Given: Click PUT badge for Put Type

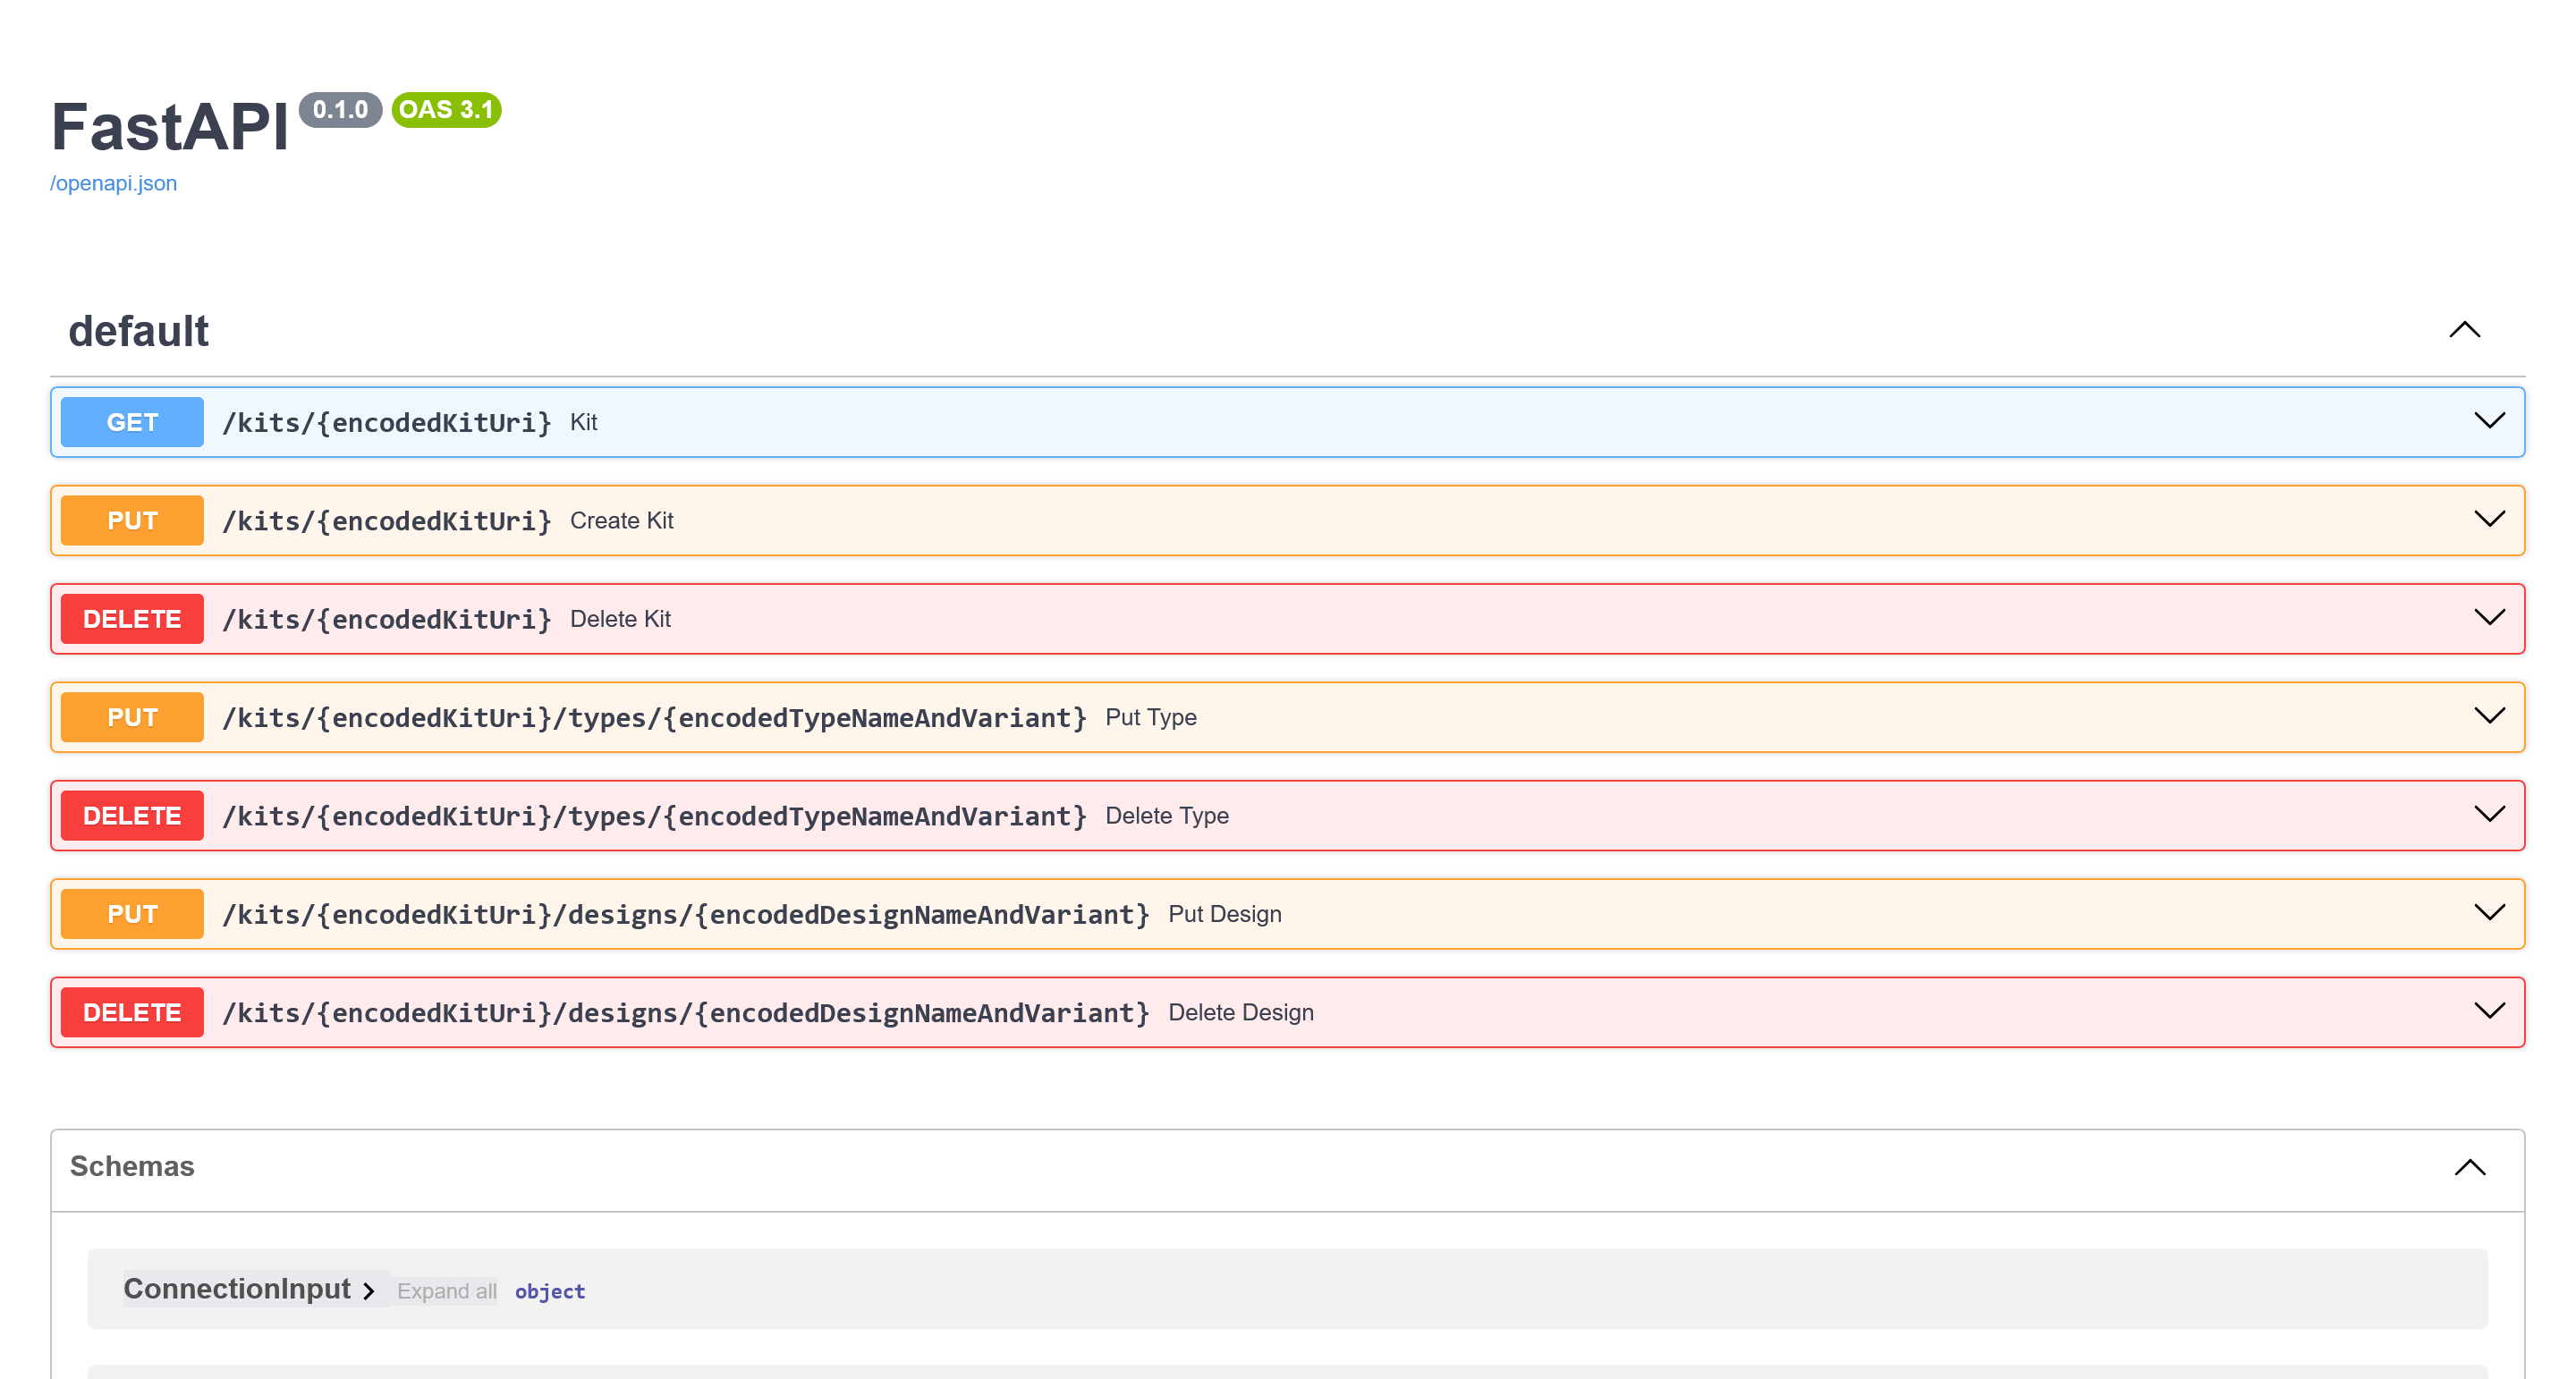Looking at the screenshot, I should (x=132, y=717).
